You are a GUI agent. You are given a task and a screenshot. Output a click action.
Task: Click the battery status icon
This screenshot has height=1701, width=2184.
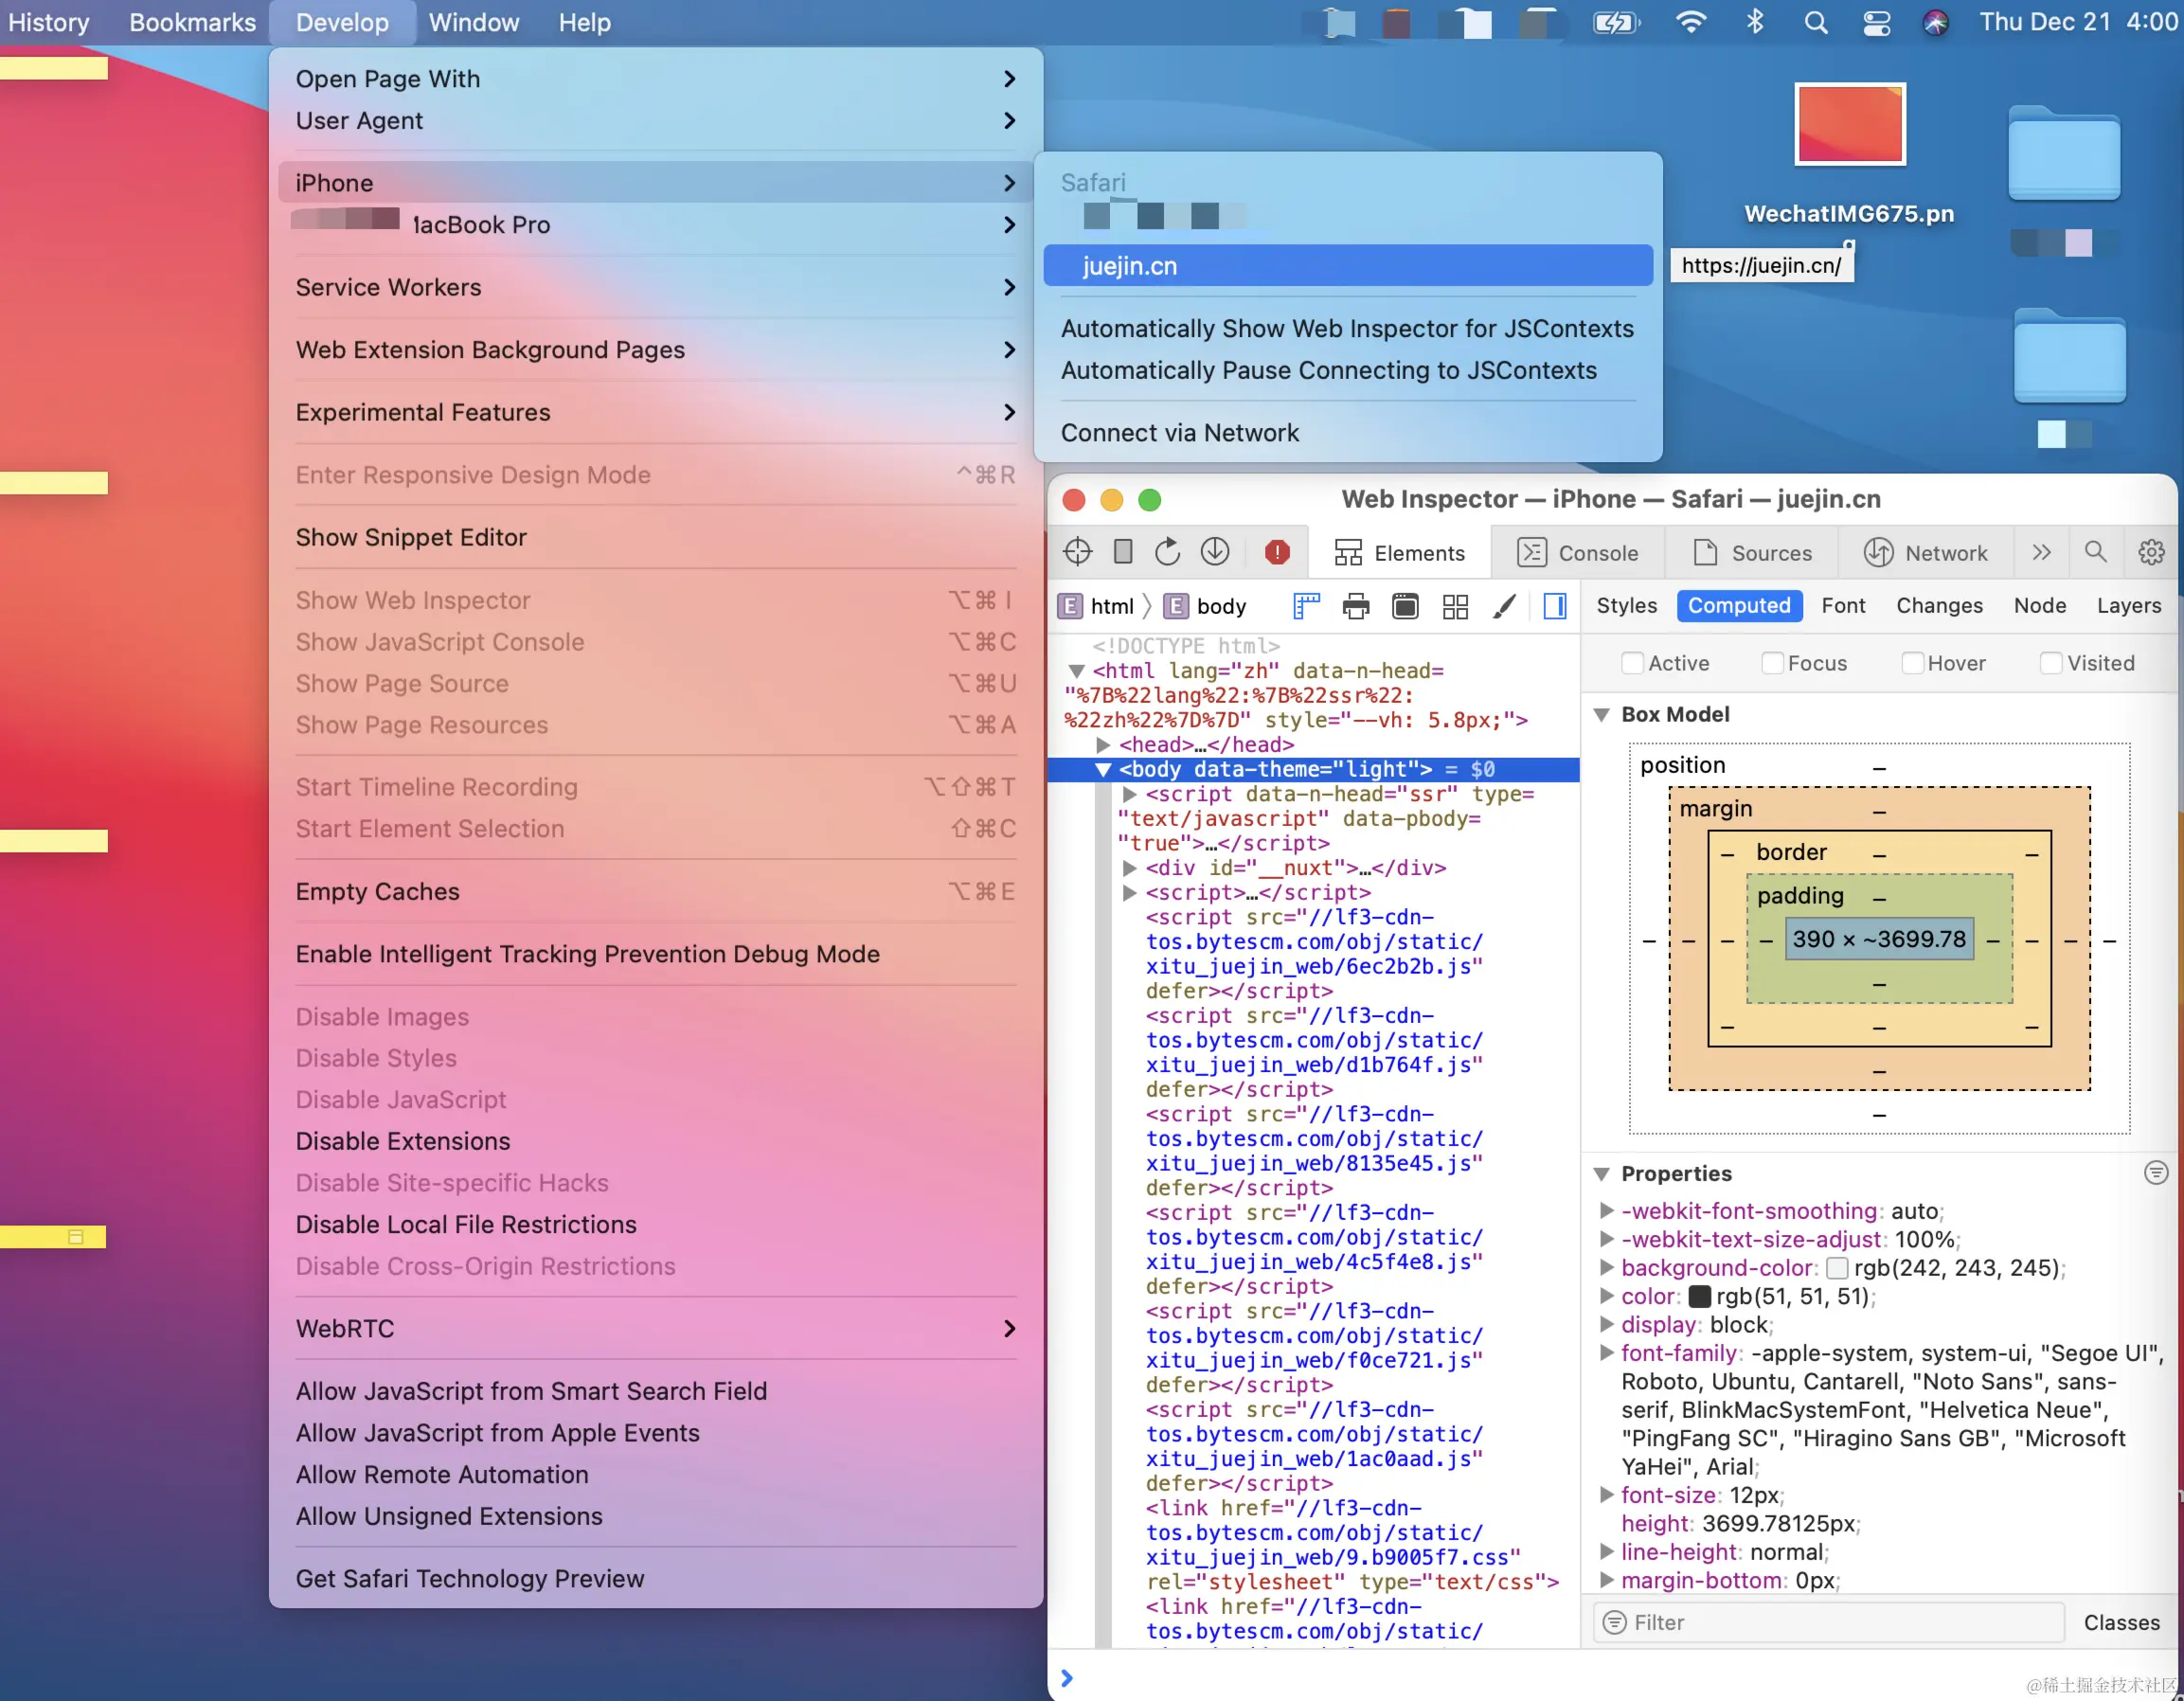click(x=1616, y=22)
